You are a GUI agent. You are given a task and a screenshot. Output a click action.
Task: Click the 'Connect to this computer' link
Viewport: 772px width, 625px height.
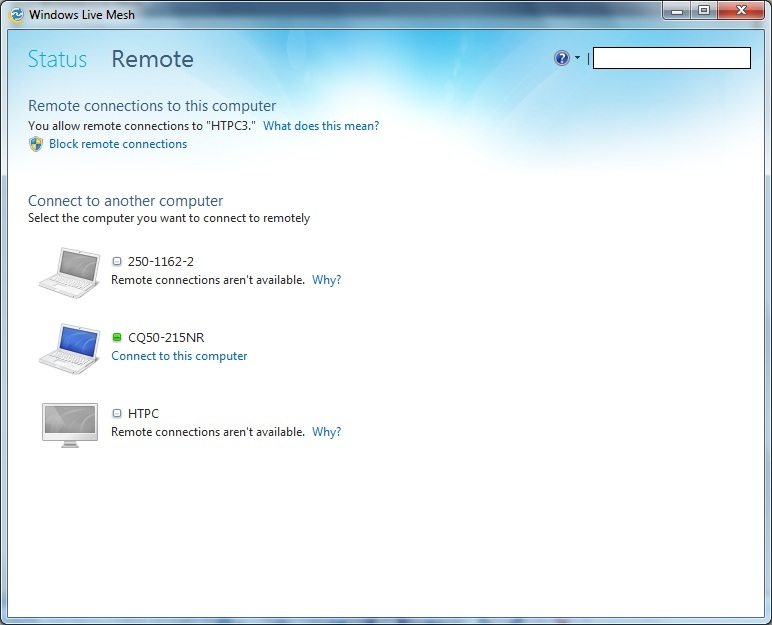coord(179,356)
